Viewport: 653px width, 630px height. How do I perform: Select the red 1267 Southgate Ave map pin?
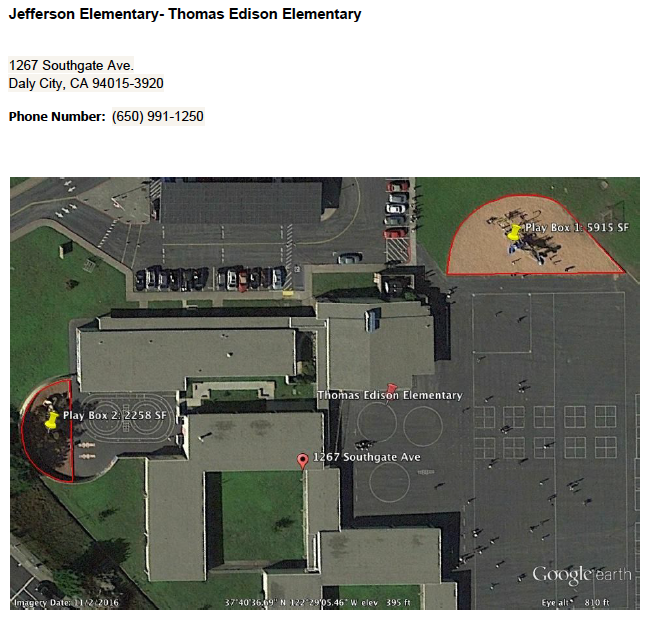pyautogui.click(x=303, y=460)
